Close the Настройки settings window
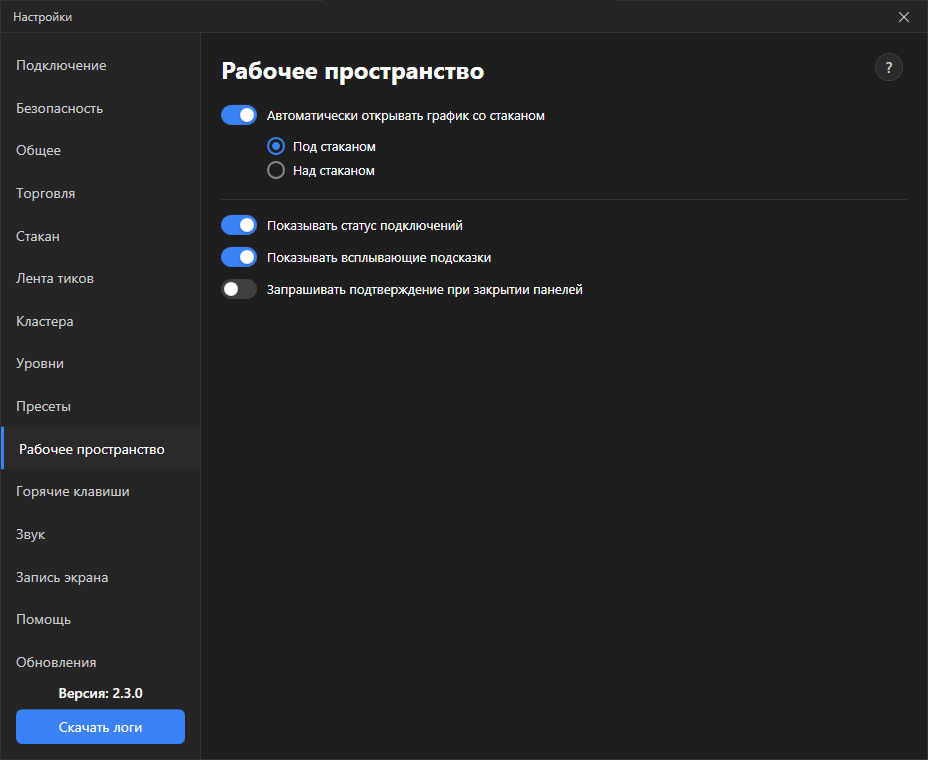Screen dimensions: 928x760 point(904,17)
